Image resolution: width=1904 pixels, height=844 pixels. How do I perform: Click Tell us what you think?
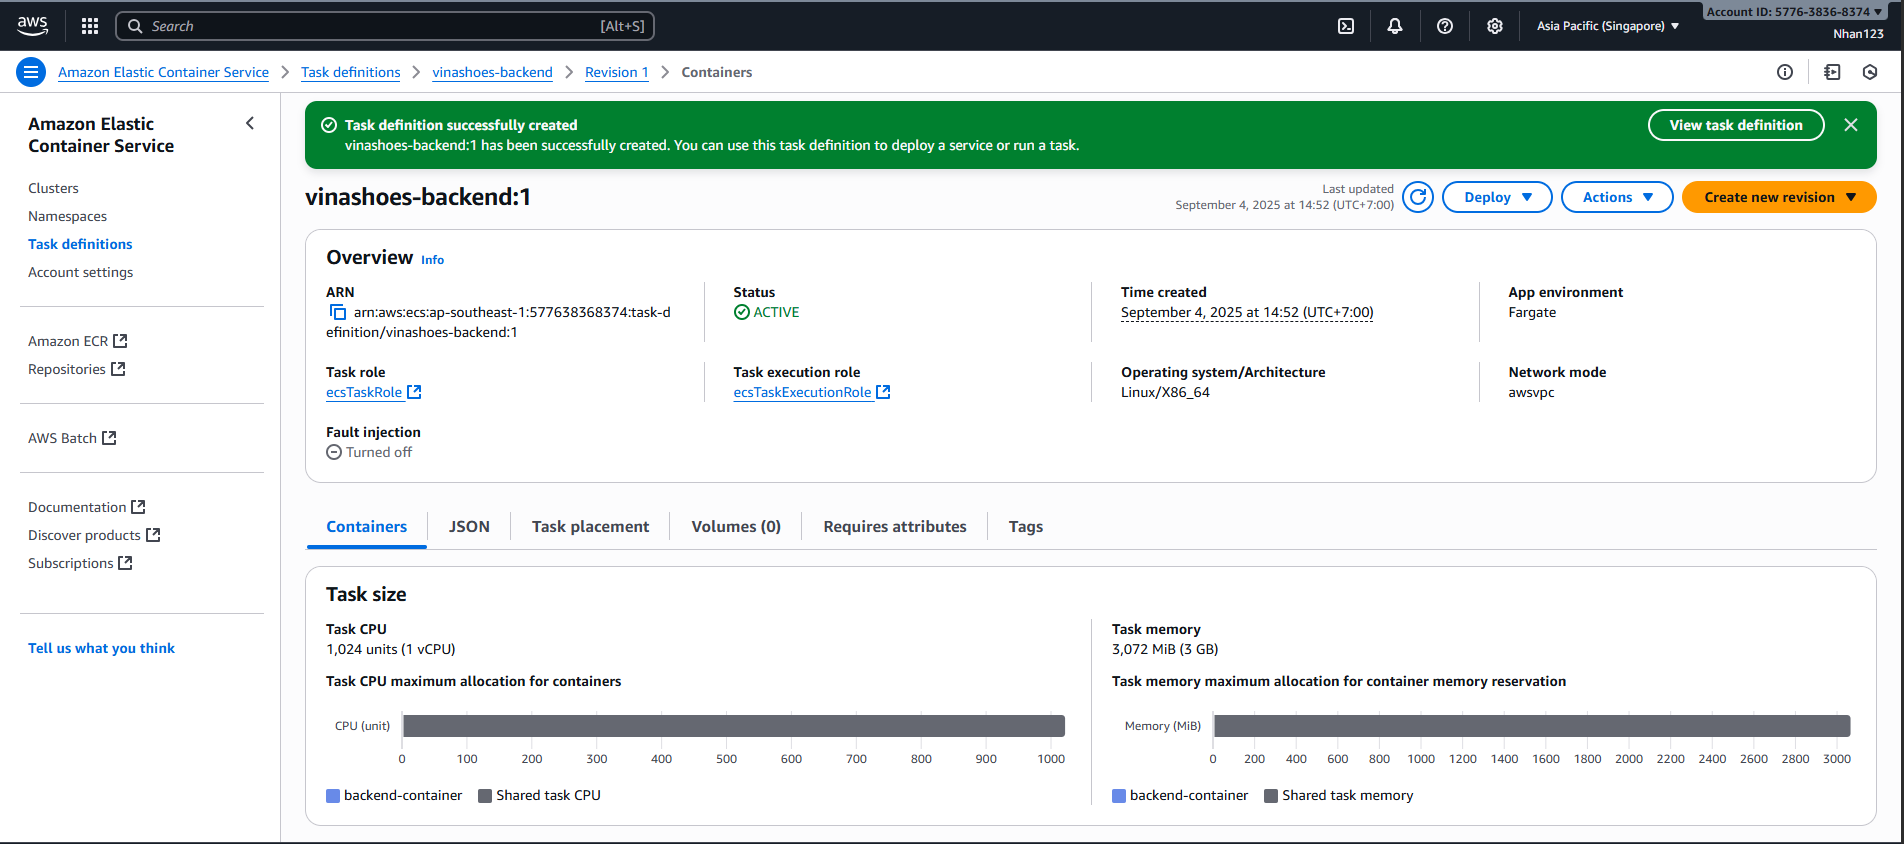101,648
